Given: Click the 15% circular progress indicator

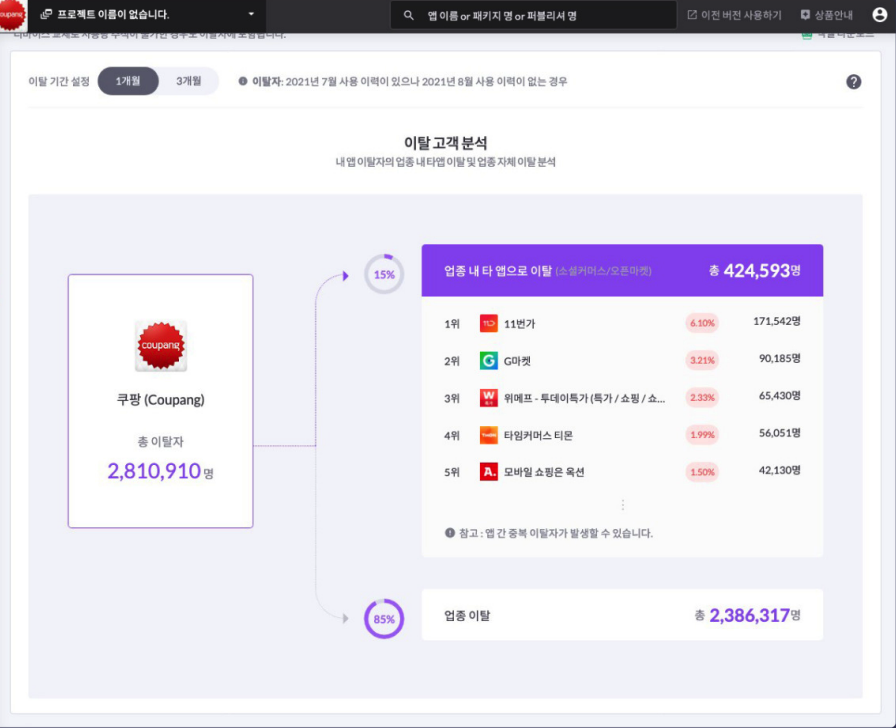Looking at the screenshot, I should pos(384,274).
